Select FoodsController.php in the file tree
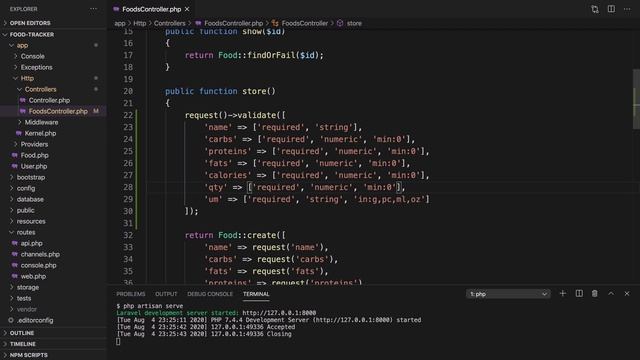640x360 pixels. [58, 111]
